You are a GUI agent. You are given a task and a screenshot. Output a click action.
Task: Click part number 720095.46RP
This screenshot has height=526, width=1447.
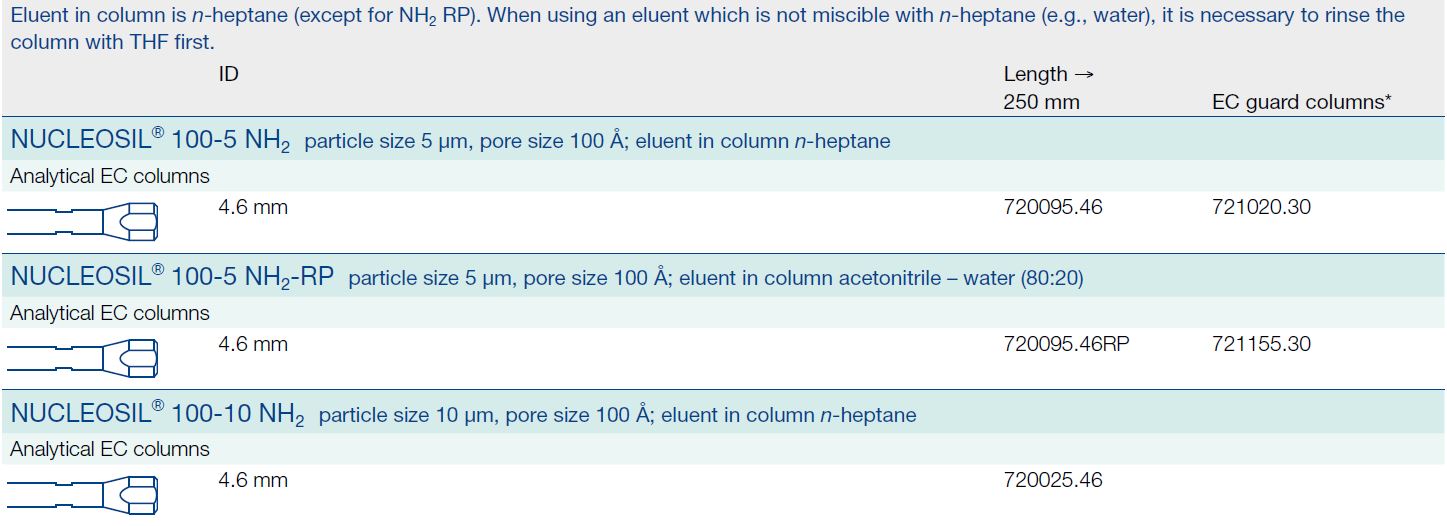pyautogui.click(x=1066, y=344)
